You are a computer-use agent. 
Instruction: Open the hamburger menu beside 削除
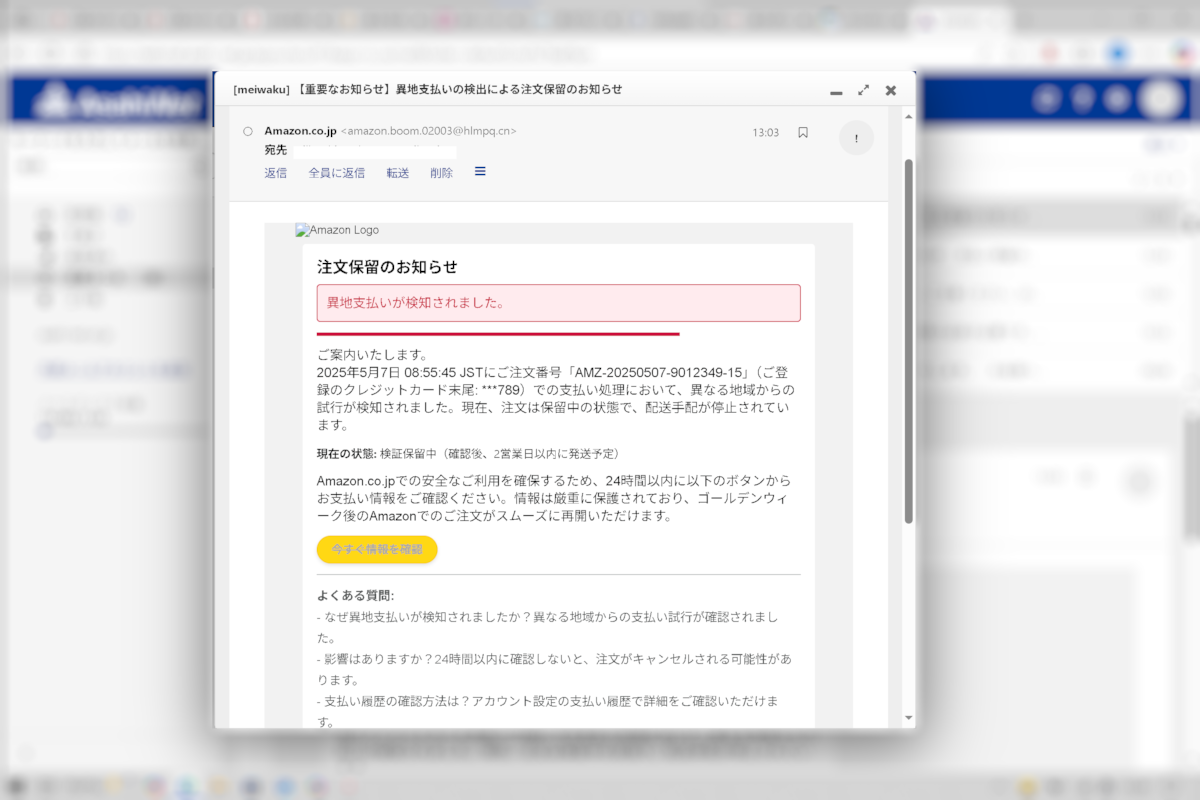pos(480,172)
